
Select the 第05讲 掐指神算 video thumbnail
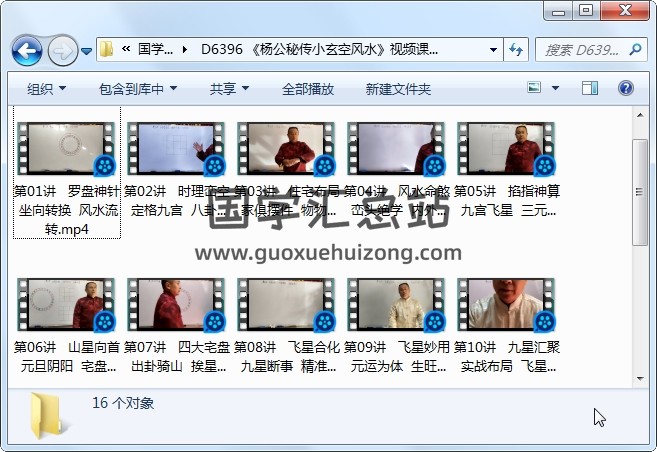tap(506, 148)
